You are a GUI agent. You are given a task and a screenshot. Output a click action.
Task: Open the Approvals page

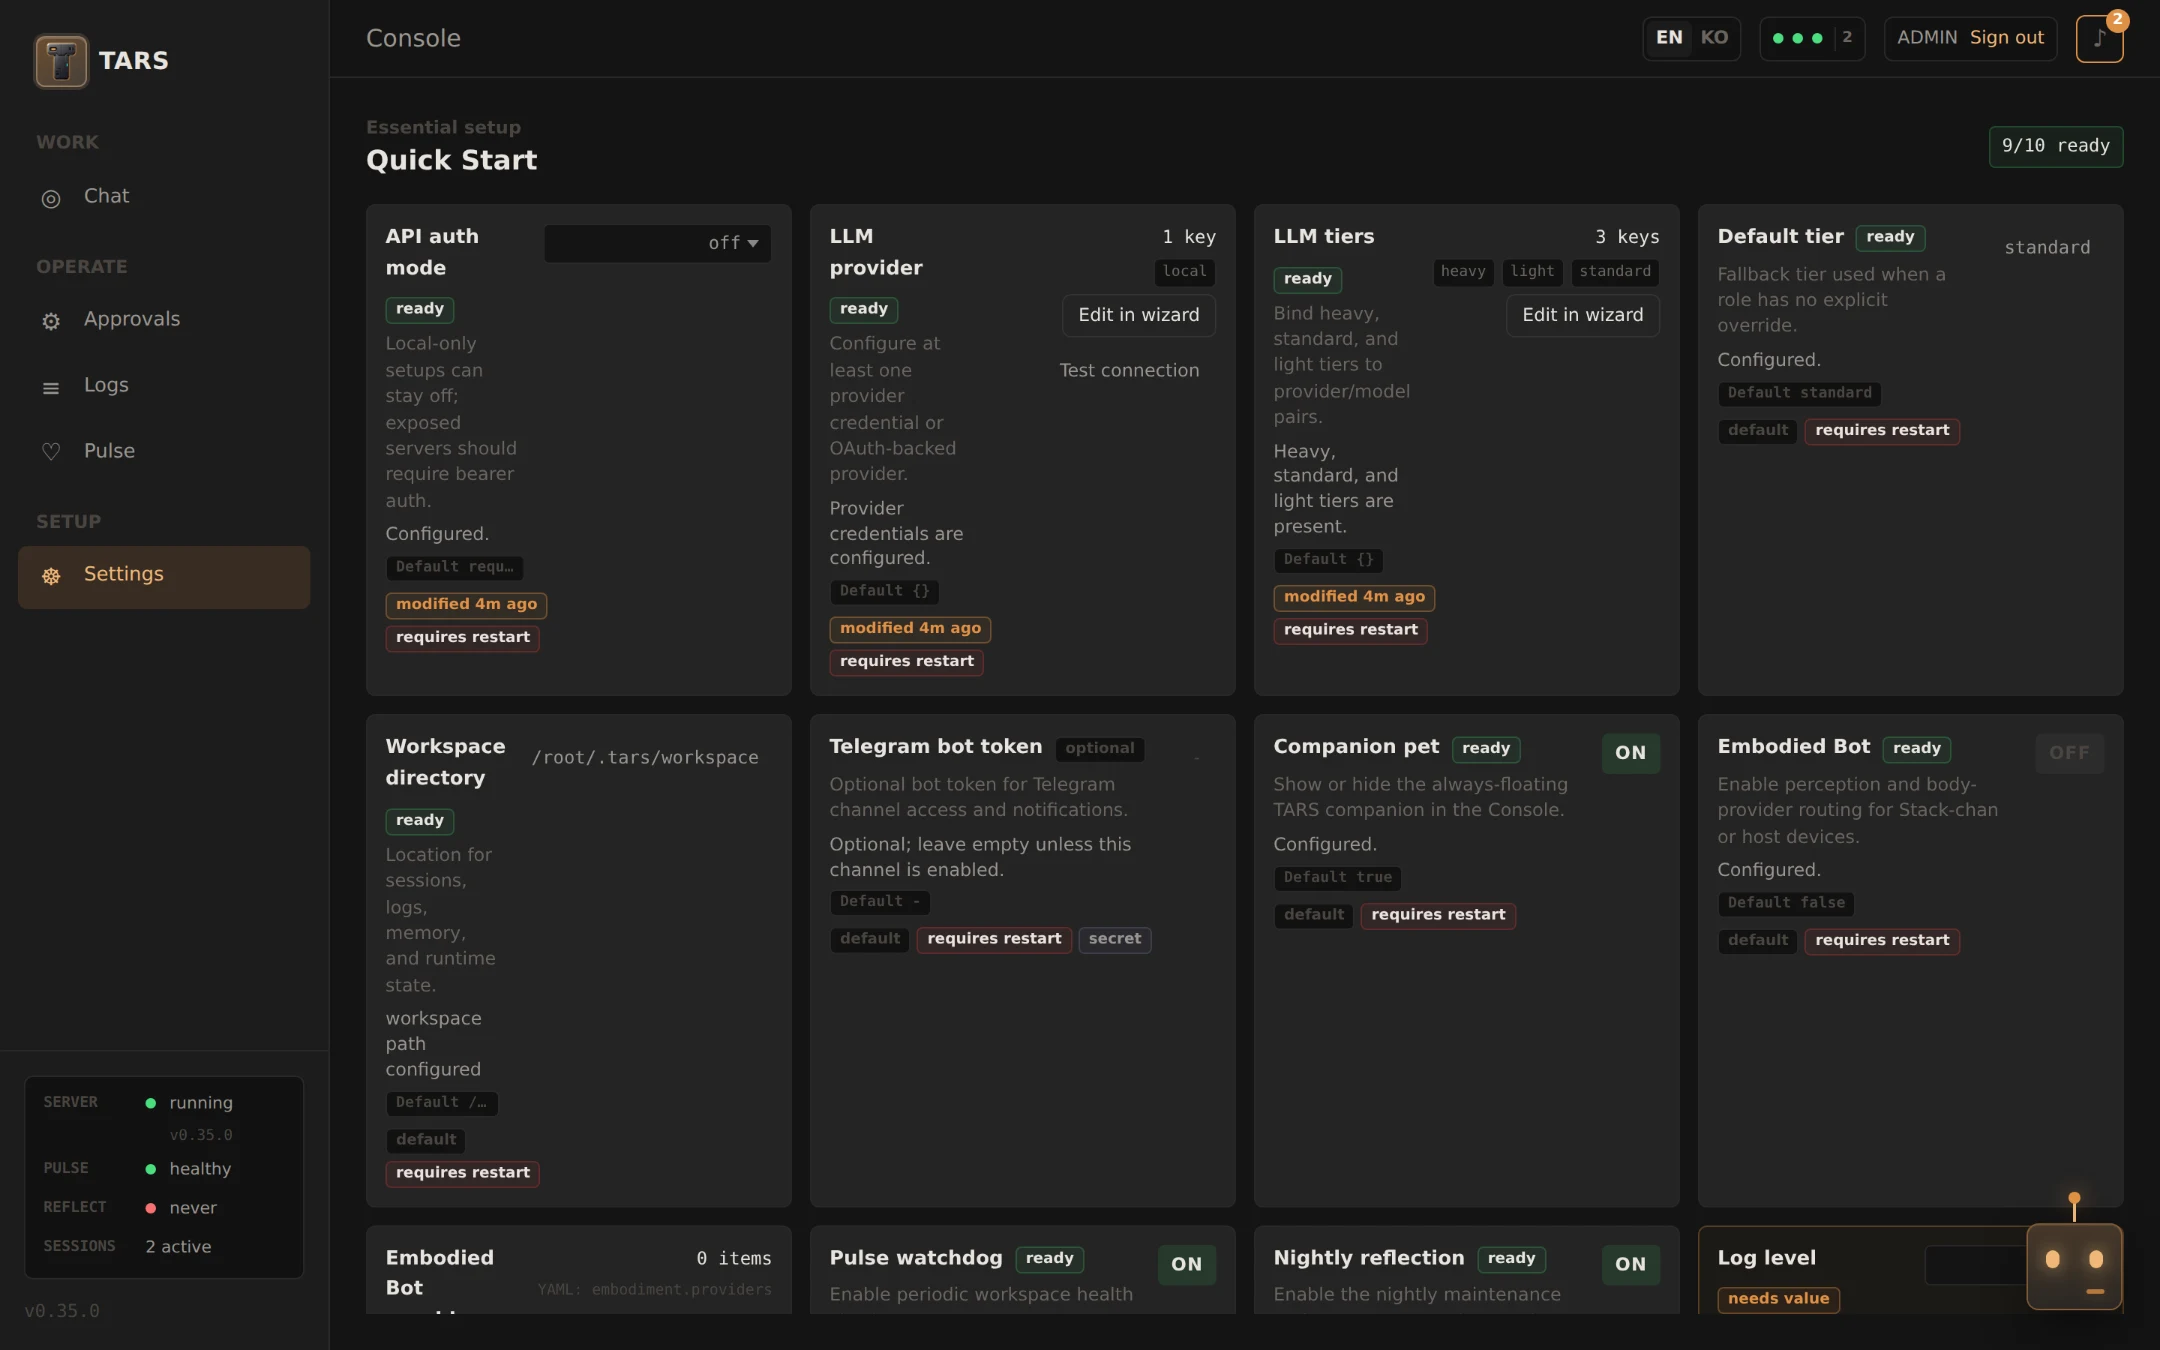164,320
